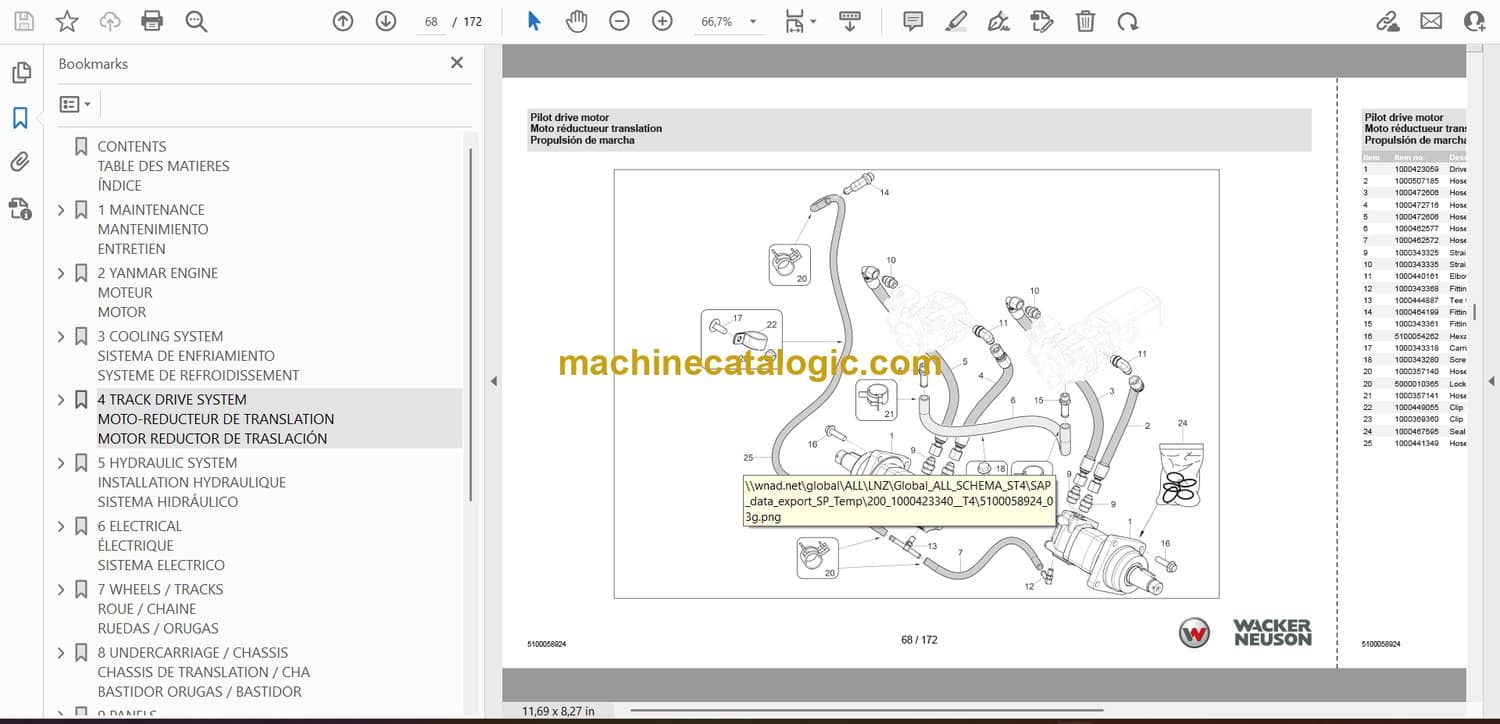This screenshot has width=1500, height=724.
Task: Close the Bookmarks panel
Action: (x=457, y=63)
